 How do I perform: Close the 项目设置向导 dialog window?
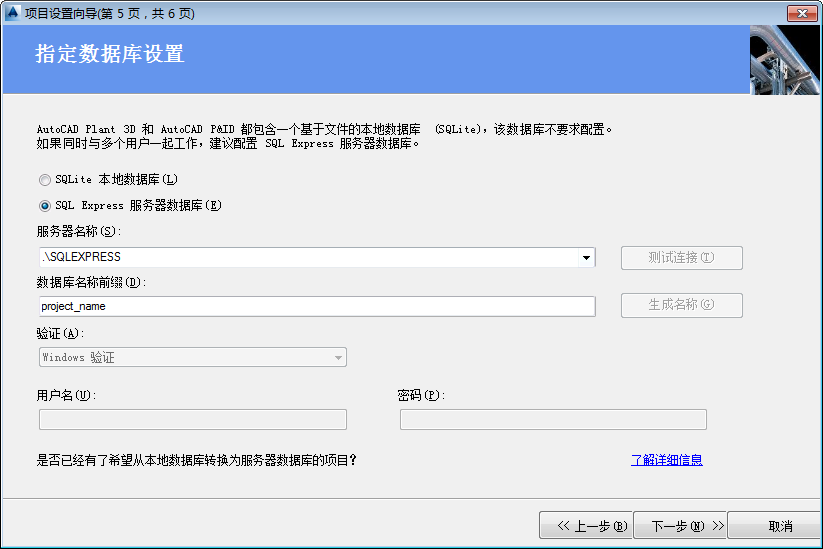(x=802, y=13)
